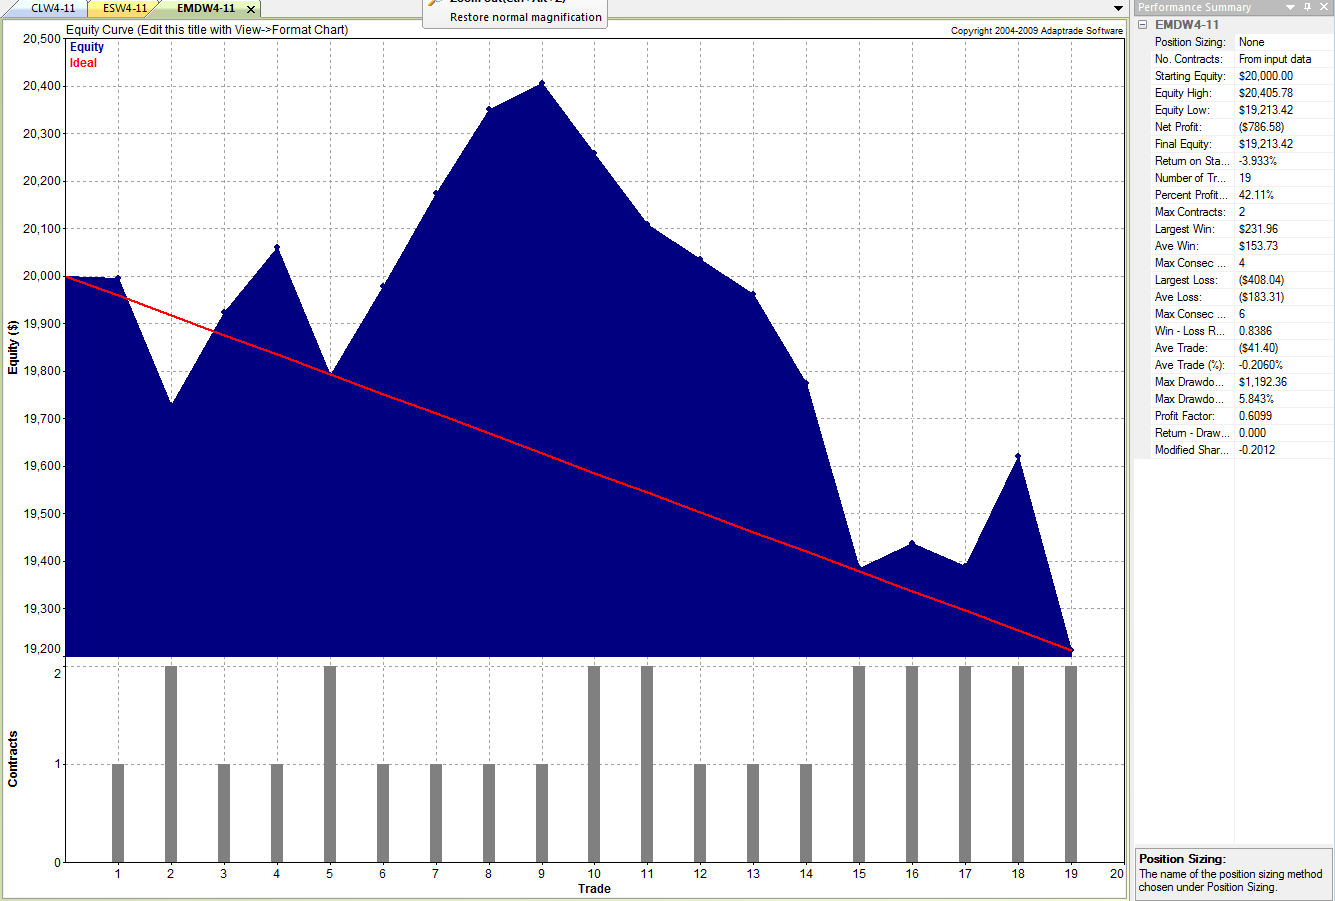
Task: Select Ave Trade (%) -0.2060% value
Action: point(1260,365)
